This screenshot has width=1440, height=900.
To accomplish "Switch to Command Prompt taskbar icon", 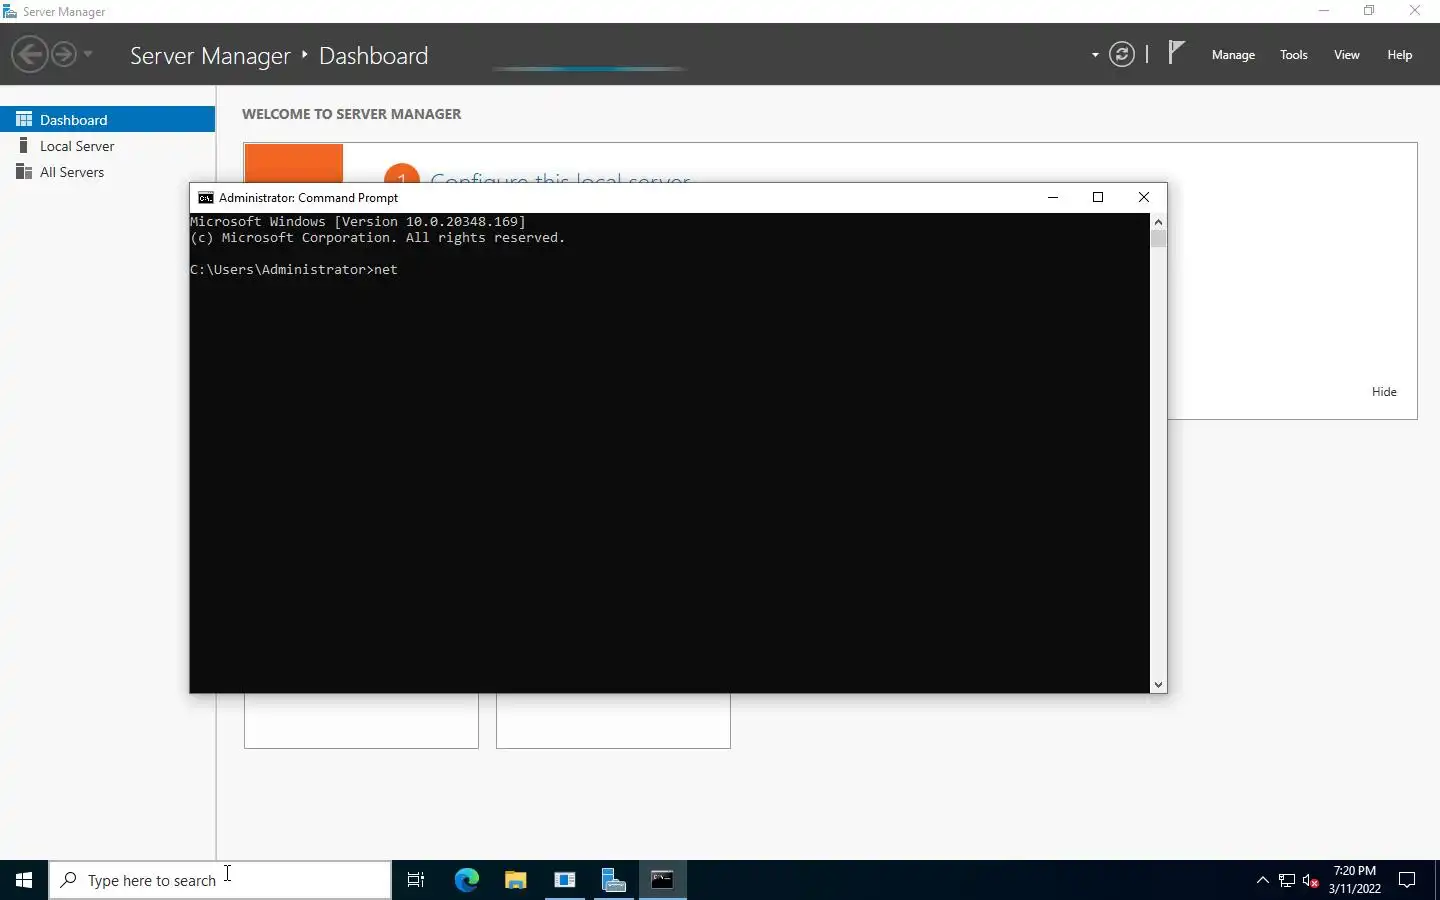I will tap(662, 880).
